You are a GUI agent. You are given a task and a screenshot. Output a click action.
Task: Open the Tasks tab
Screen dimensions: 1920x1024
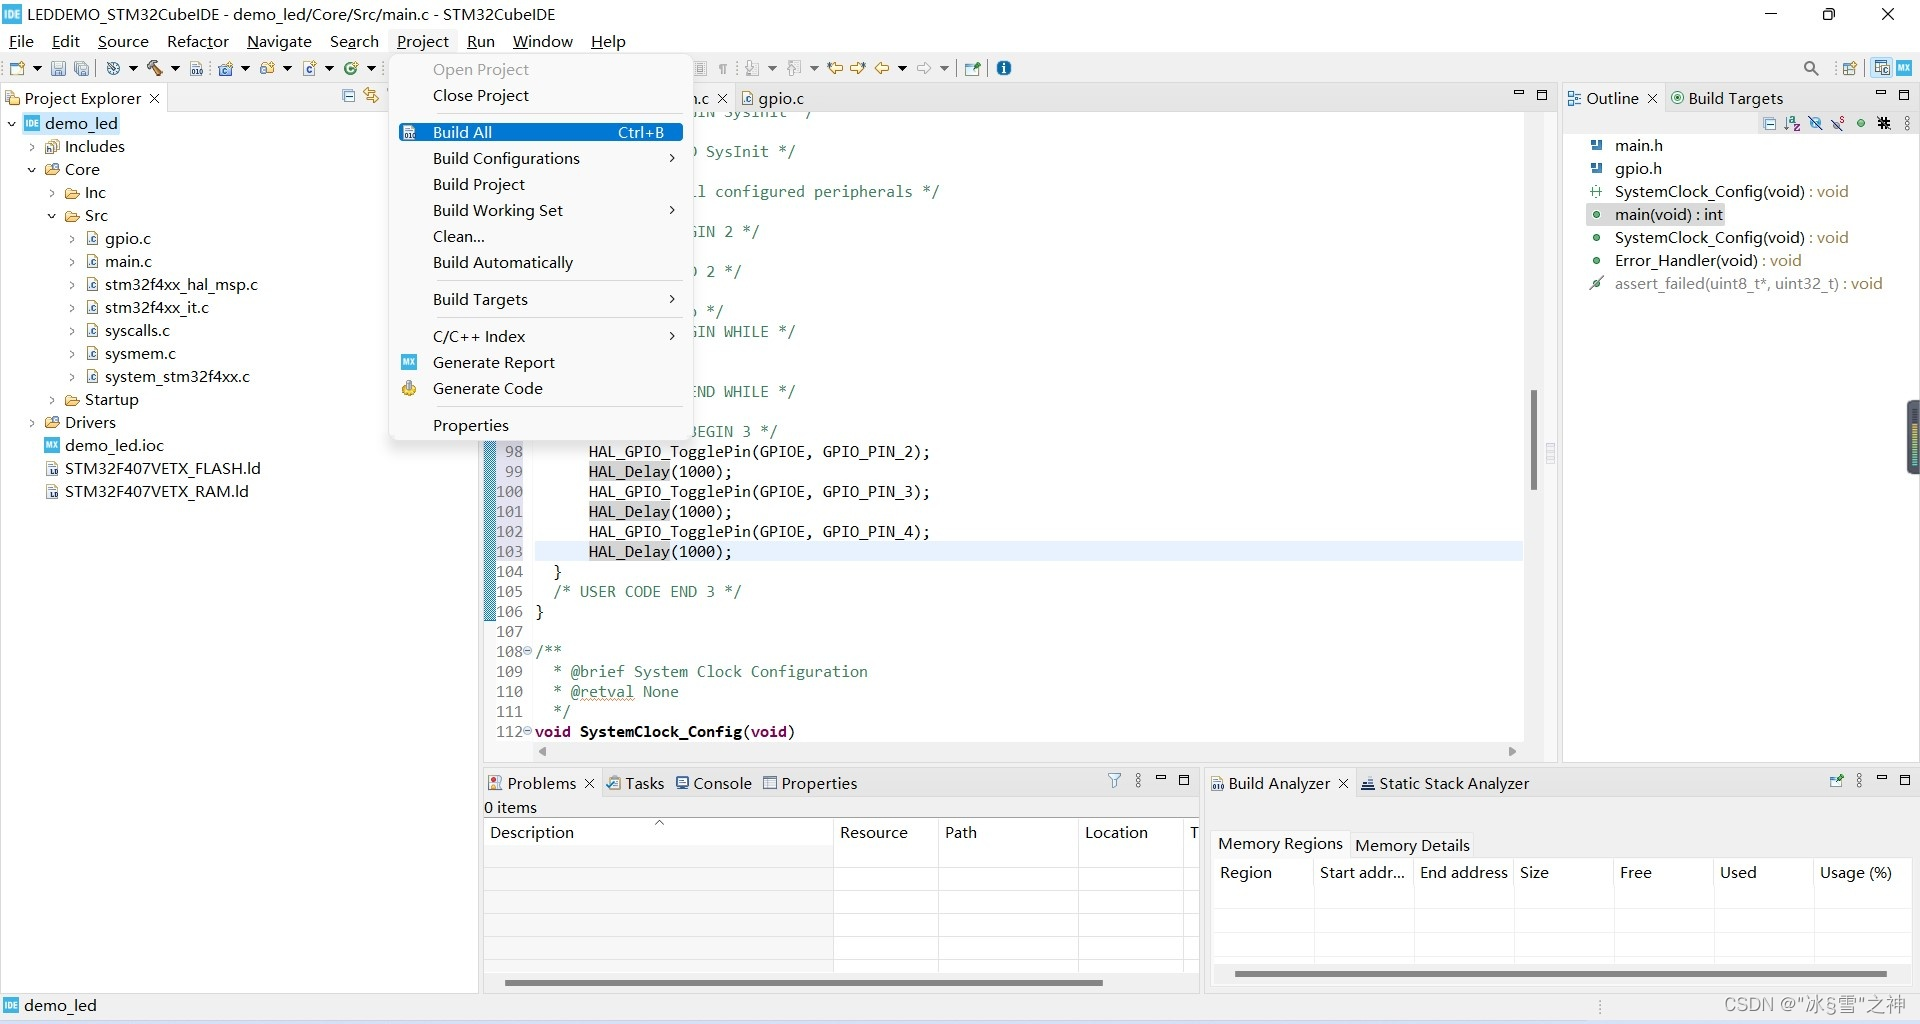[x=635, y=783]
